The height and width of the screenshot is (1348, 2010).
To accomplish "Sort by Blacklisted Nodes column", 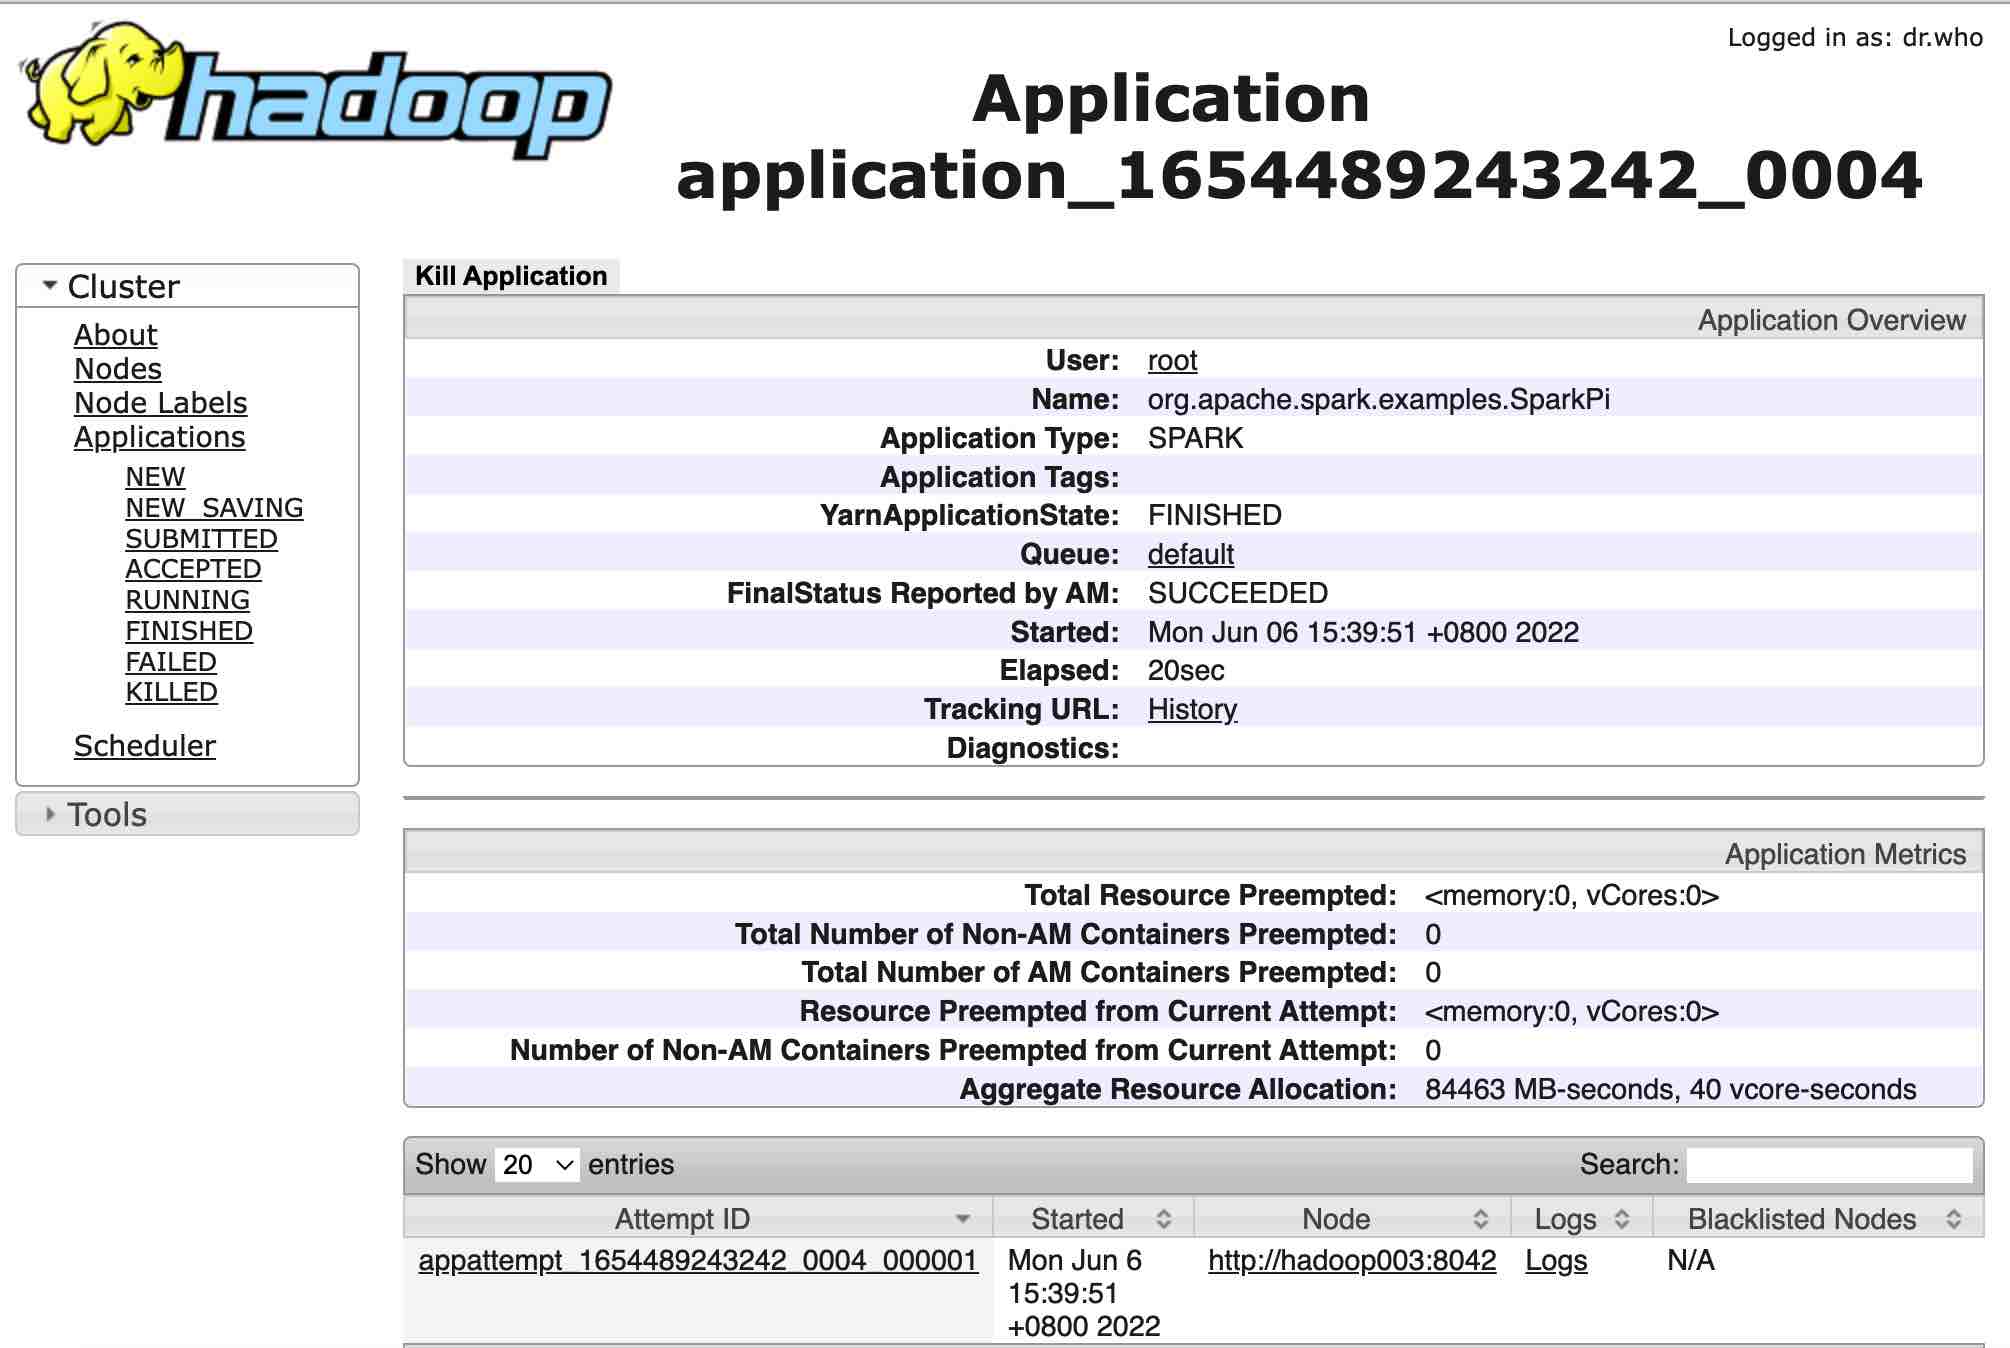I will point(1818,1219).
